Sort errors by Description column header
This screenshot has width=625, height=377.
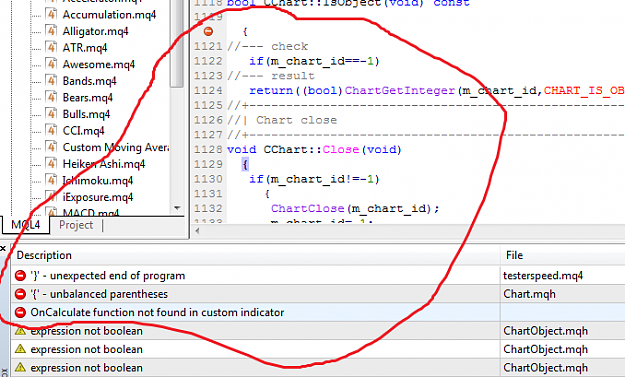[255, 255]
